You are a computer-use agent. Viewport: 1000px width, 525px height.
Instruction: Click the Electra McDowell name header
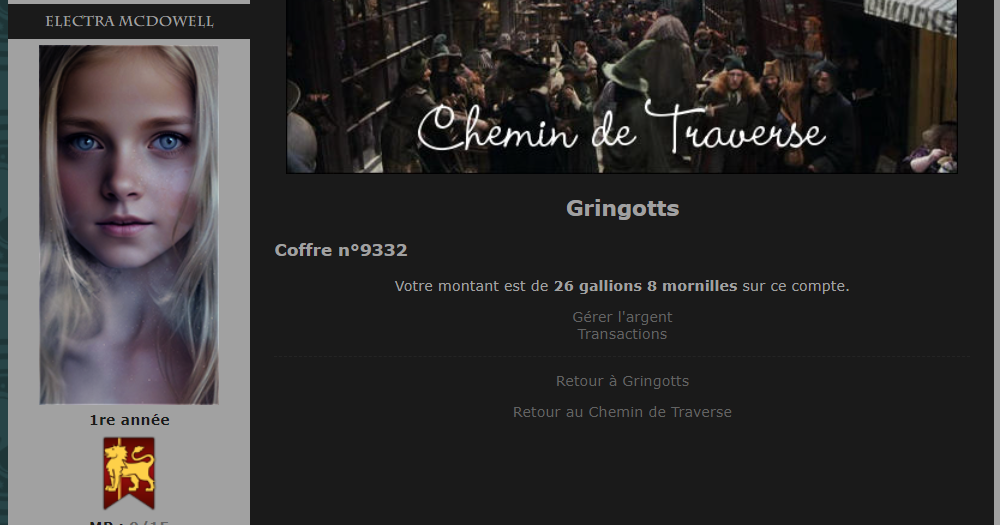(x=129, y=22)
